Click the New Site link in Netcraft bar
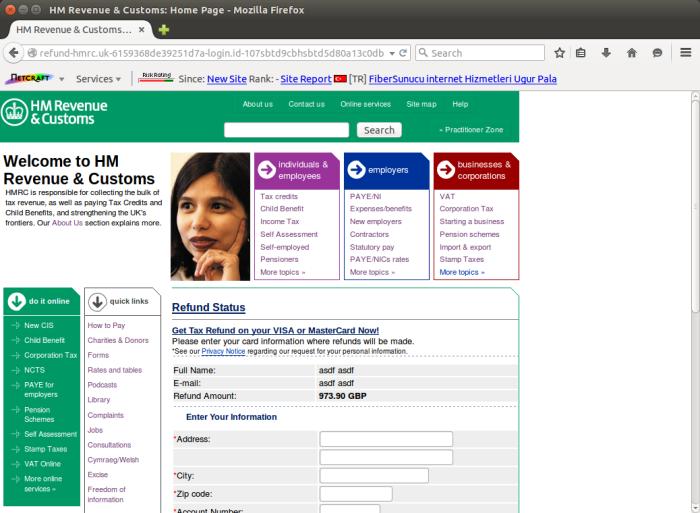Screen dimensions: 700x513 click(227, 79)
